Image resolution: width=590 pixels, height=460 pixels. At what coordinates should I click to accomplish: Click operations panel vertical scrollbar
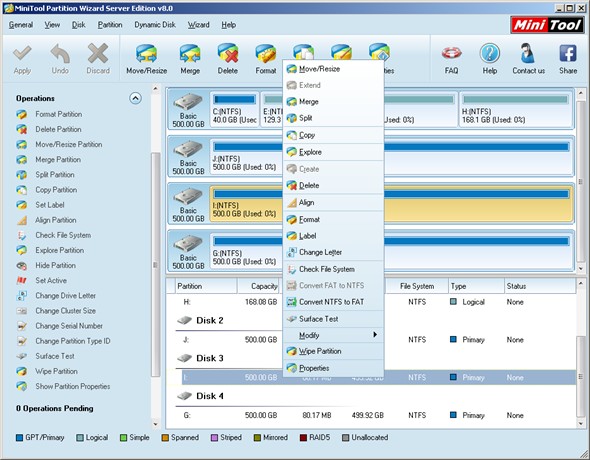(x=155, y=264)
